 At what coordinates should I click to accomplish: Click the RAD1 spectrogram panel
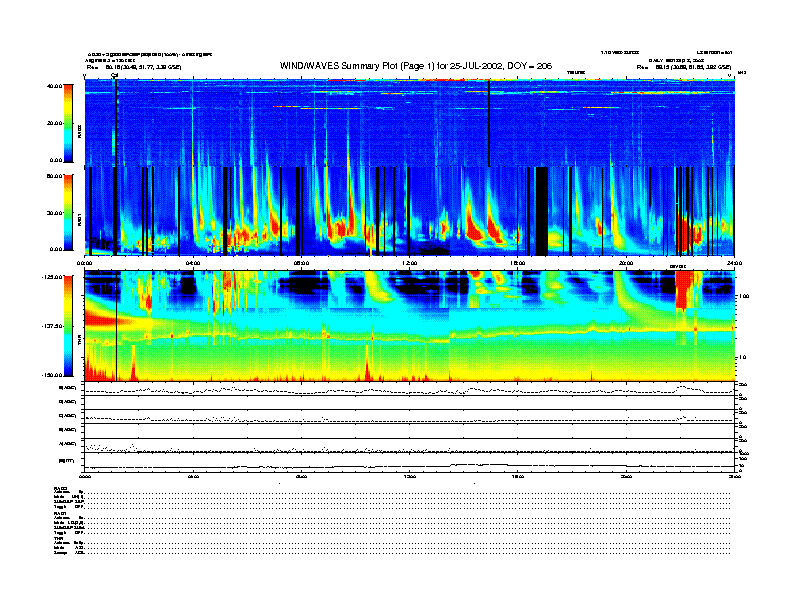[x=409, y=212]
